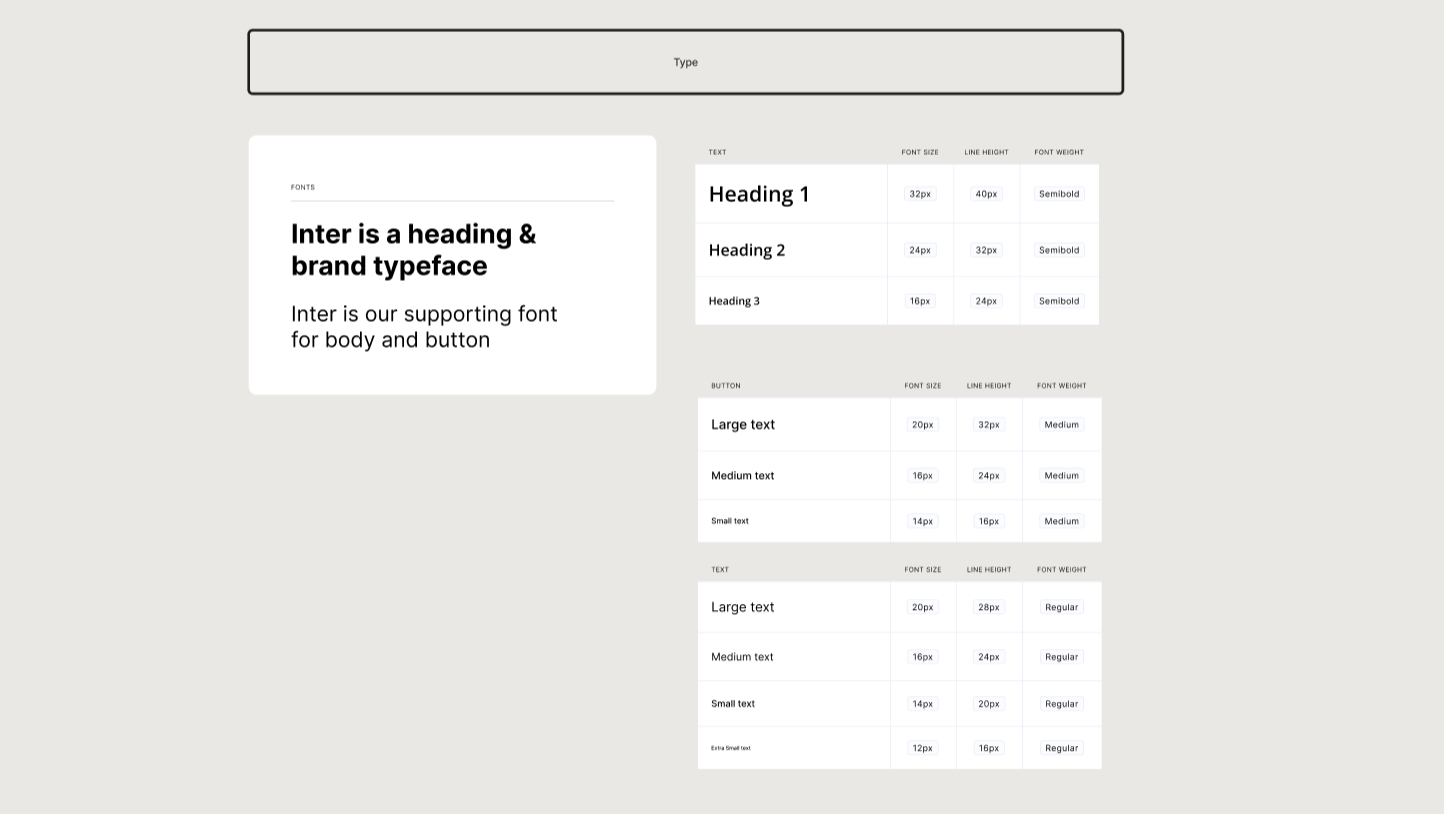Click the "Heading 3" sample text
This screenshot has width=1444, height=814.
click(734, 301)
